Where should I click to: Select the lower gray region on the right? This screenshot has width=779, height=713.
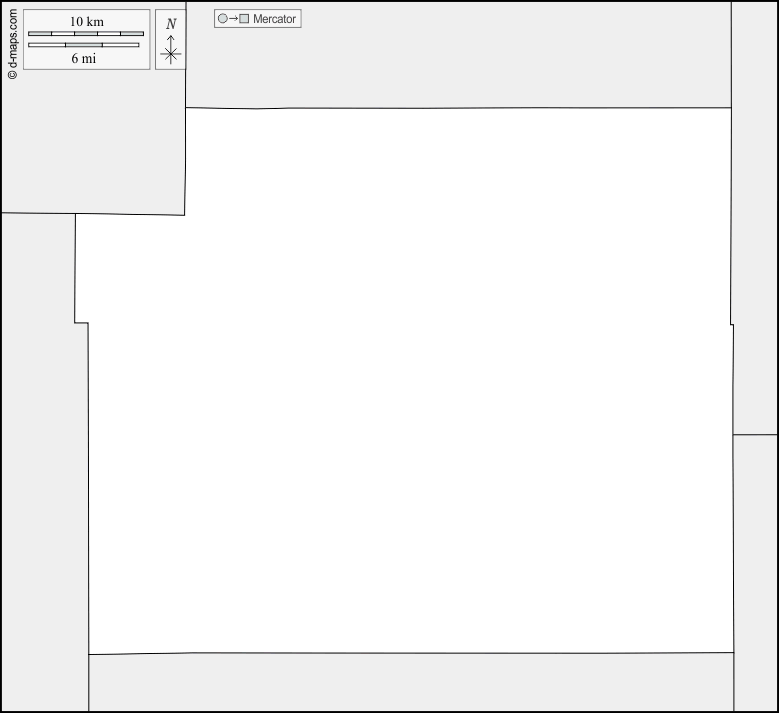756,570
